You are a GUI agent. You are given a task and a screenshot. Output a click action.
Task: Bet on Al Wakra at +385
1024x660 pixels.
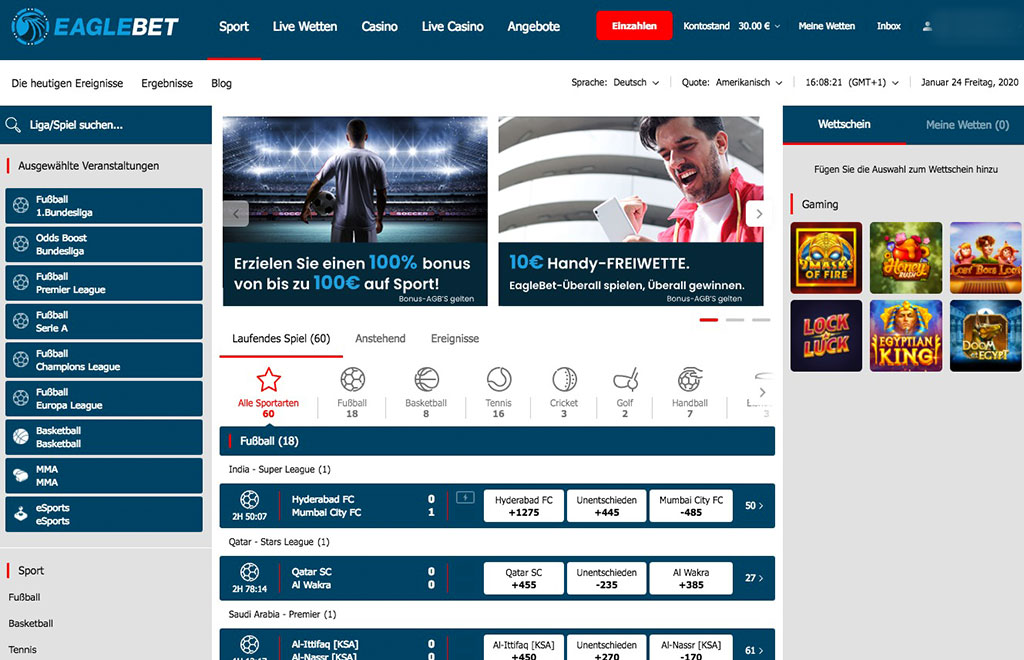point(691,578)
